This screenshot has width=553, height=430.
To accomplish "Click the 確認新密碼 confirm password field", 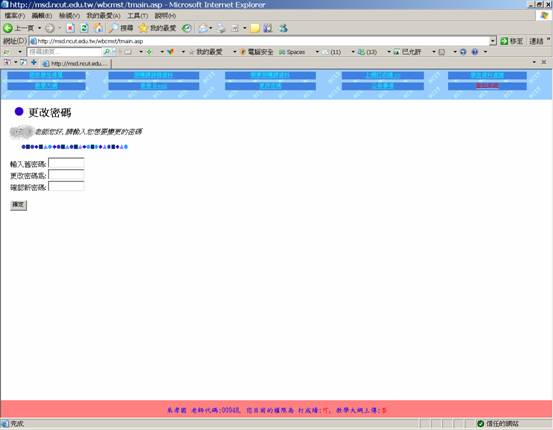I will tap(66, 186).
